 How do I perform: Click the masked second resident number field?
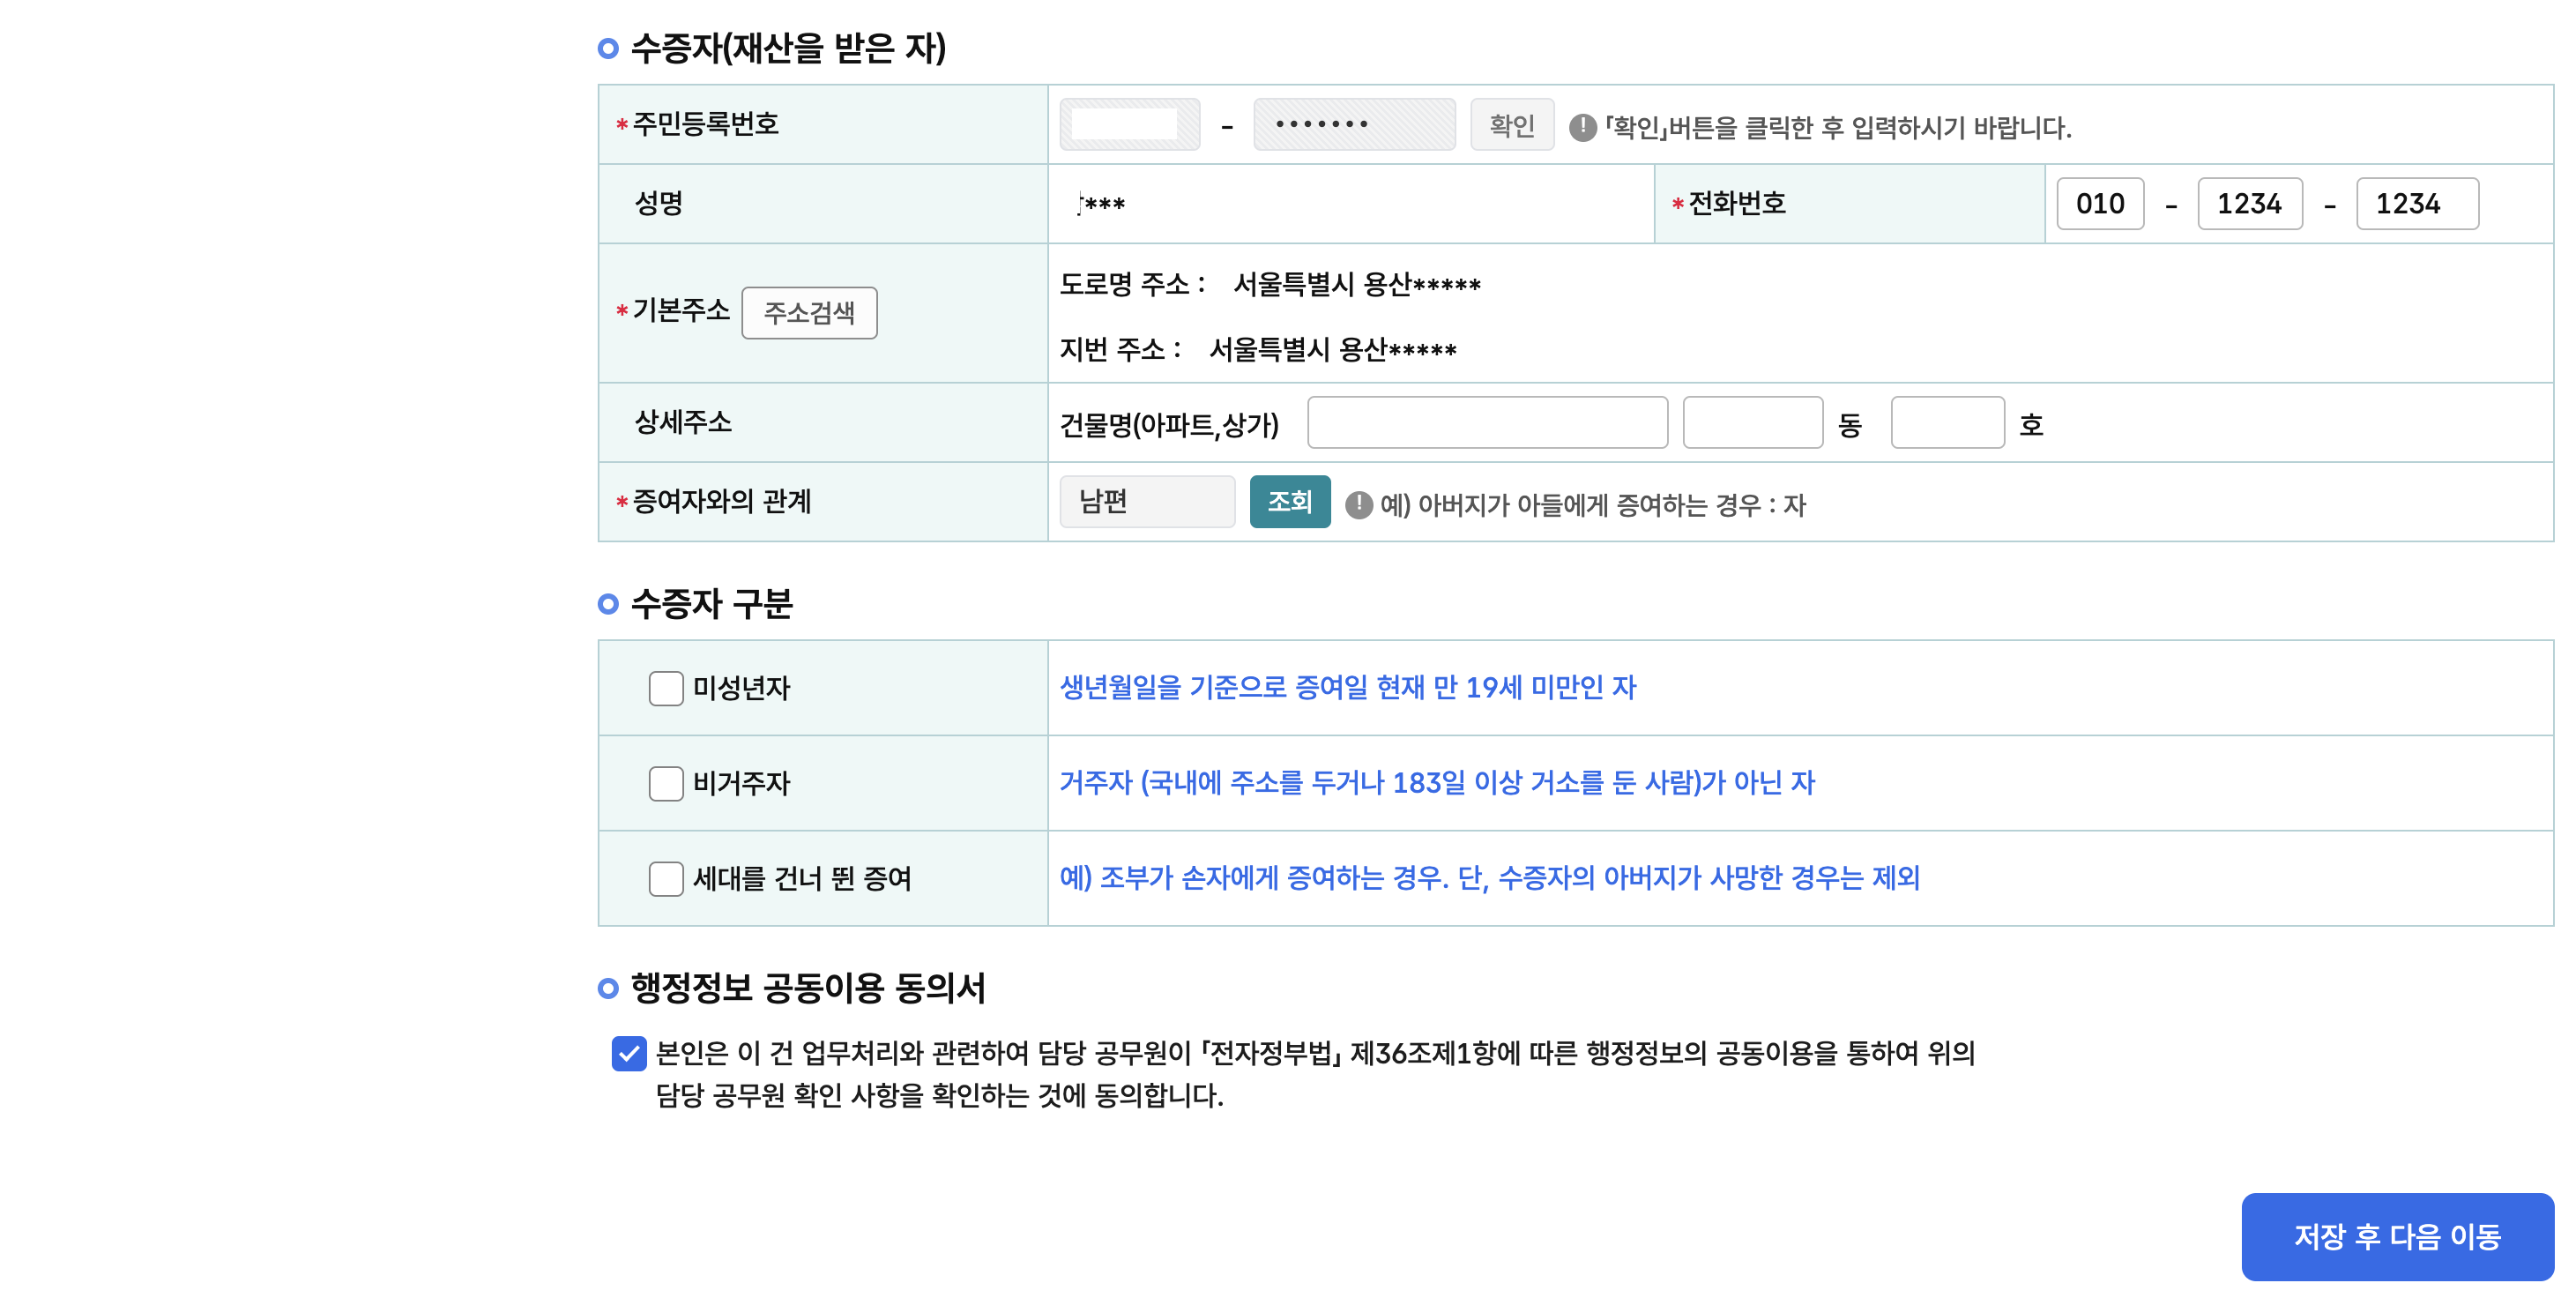1354,125
